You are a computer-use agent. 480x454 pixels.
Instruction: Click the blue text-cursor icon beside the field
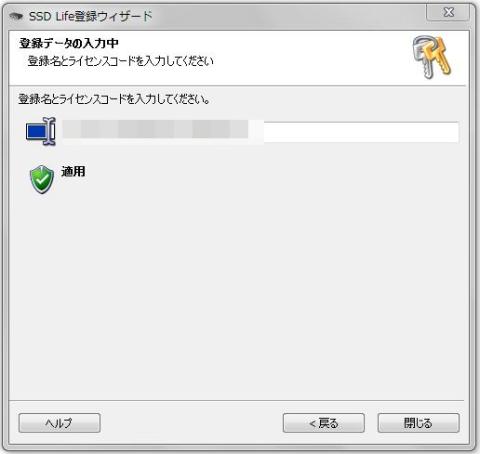41,131
